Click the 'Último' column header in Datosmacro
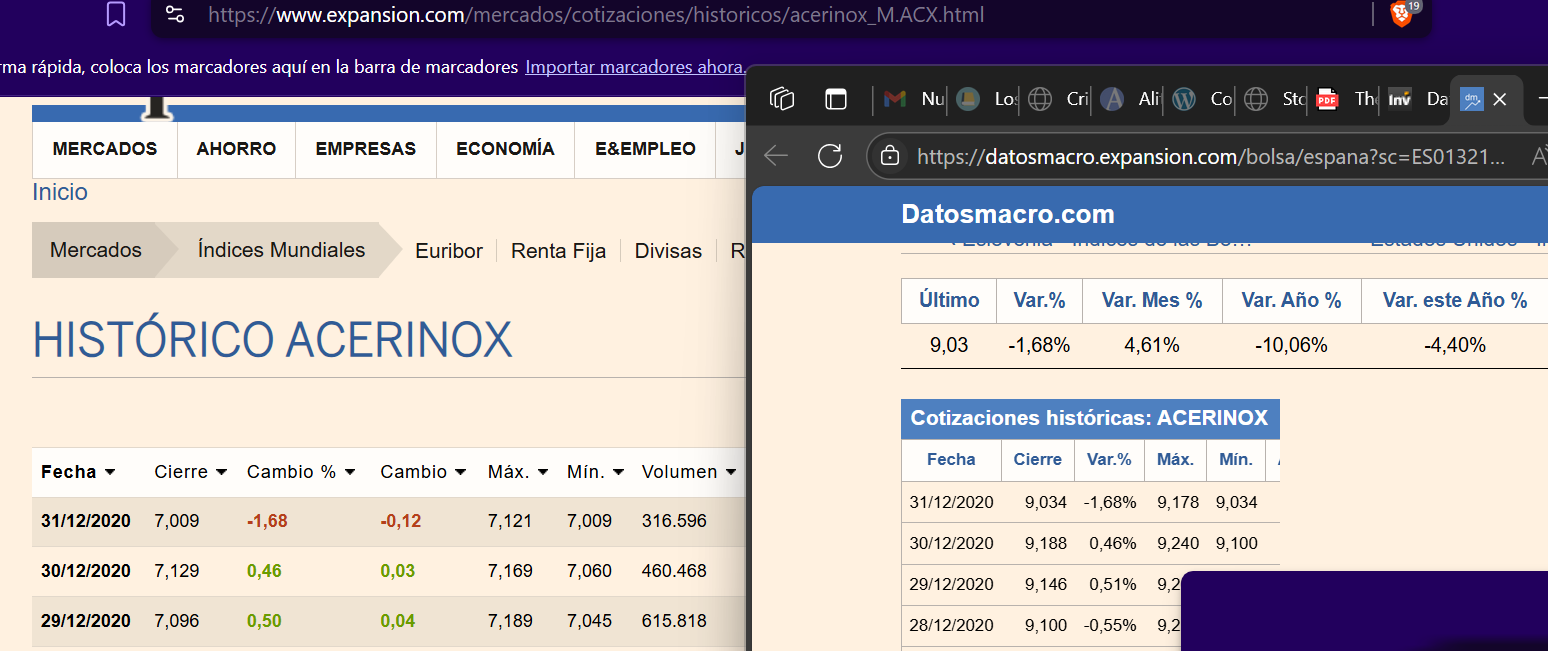1548x651 pixels. pyautogui.click(x=949, y=300)
